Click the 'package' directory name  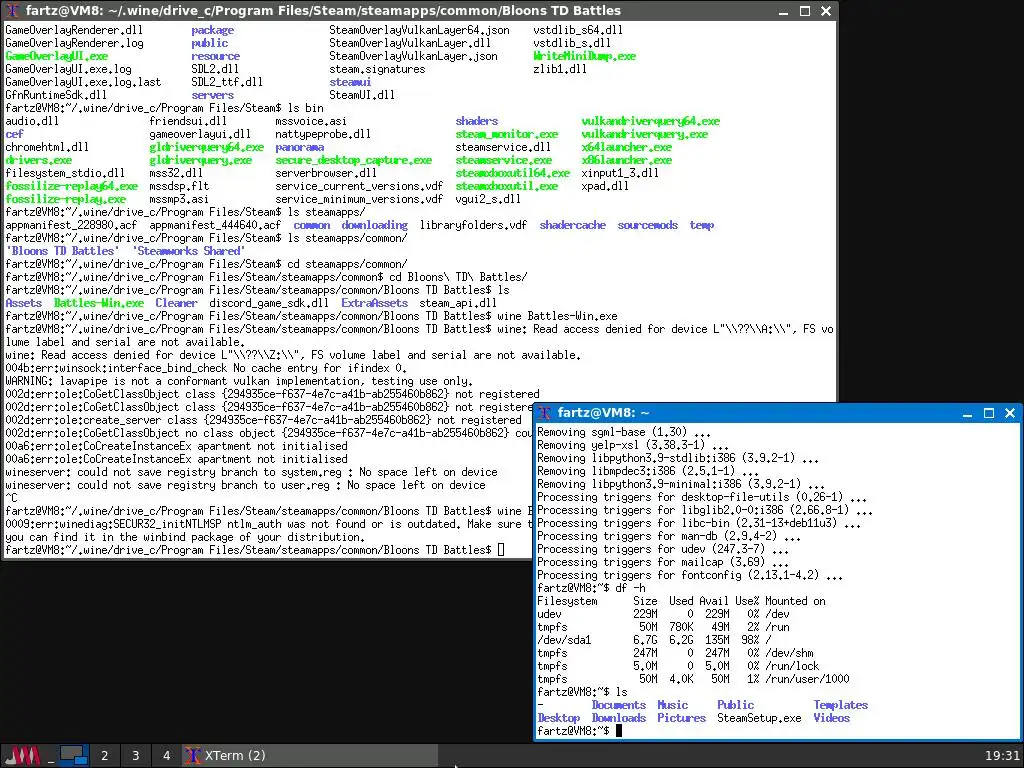[212, 30]
